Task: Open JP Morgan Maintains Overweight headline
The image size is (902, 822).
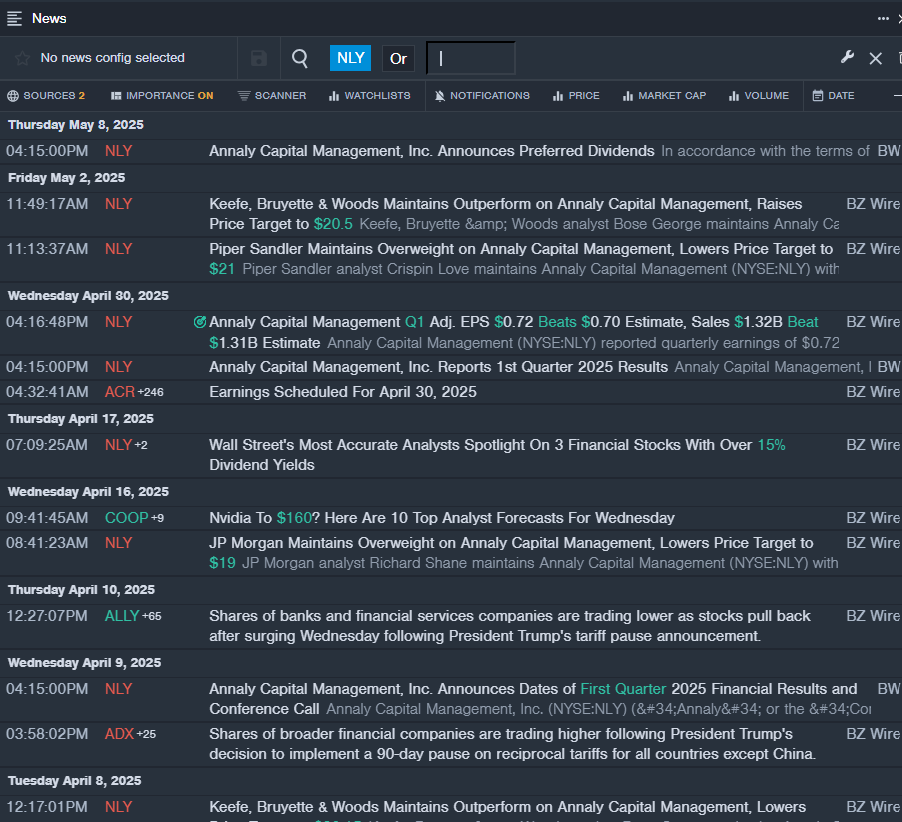Action: 523,553
